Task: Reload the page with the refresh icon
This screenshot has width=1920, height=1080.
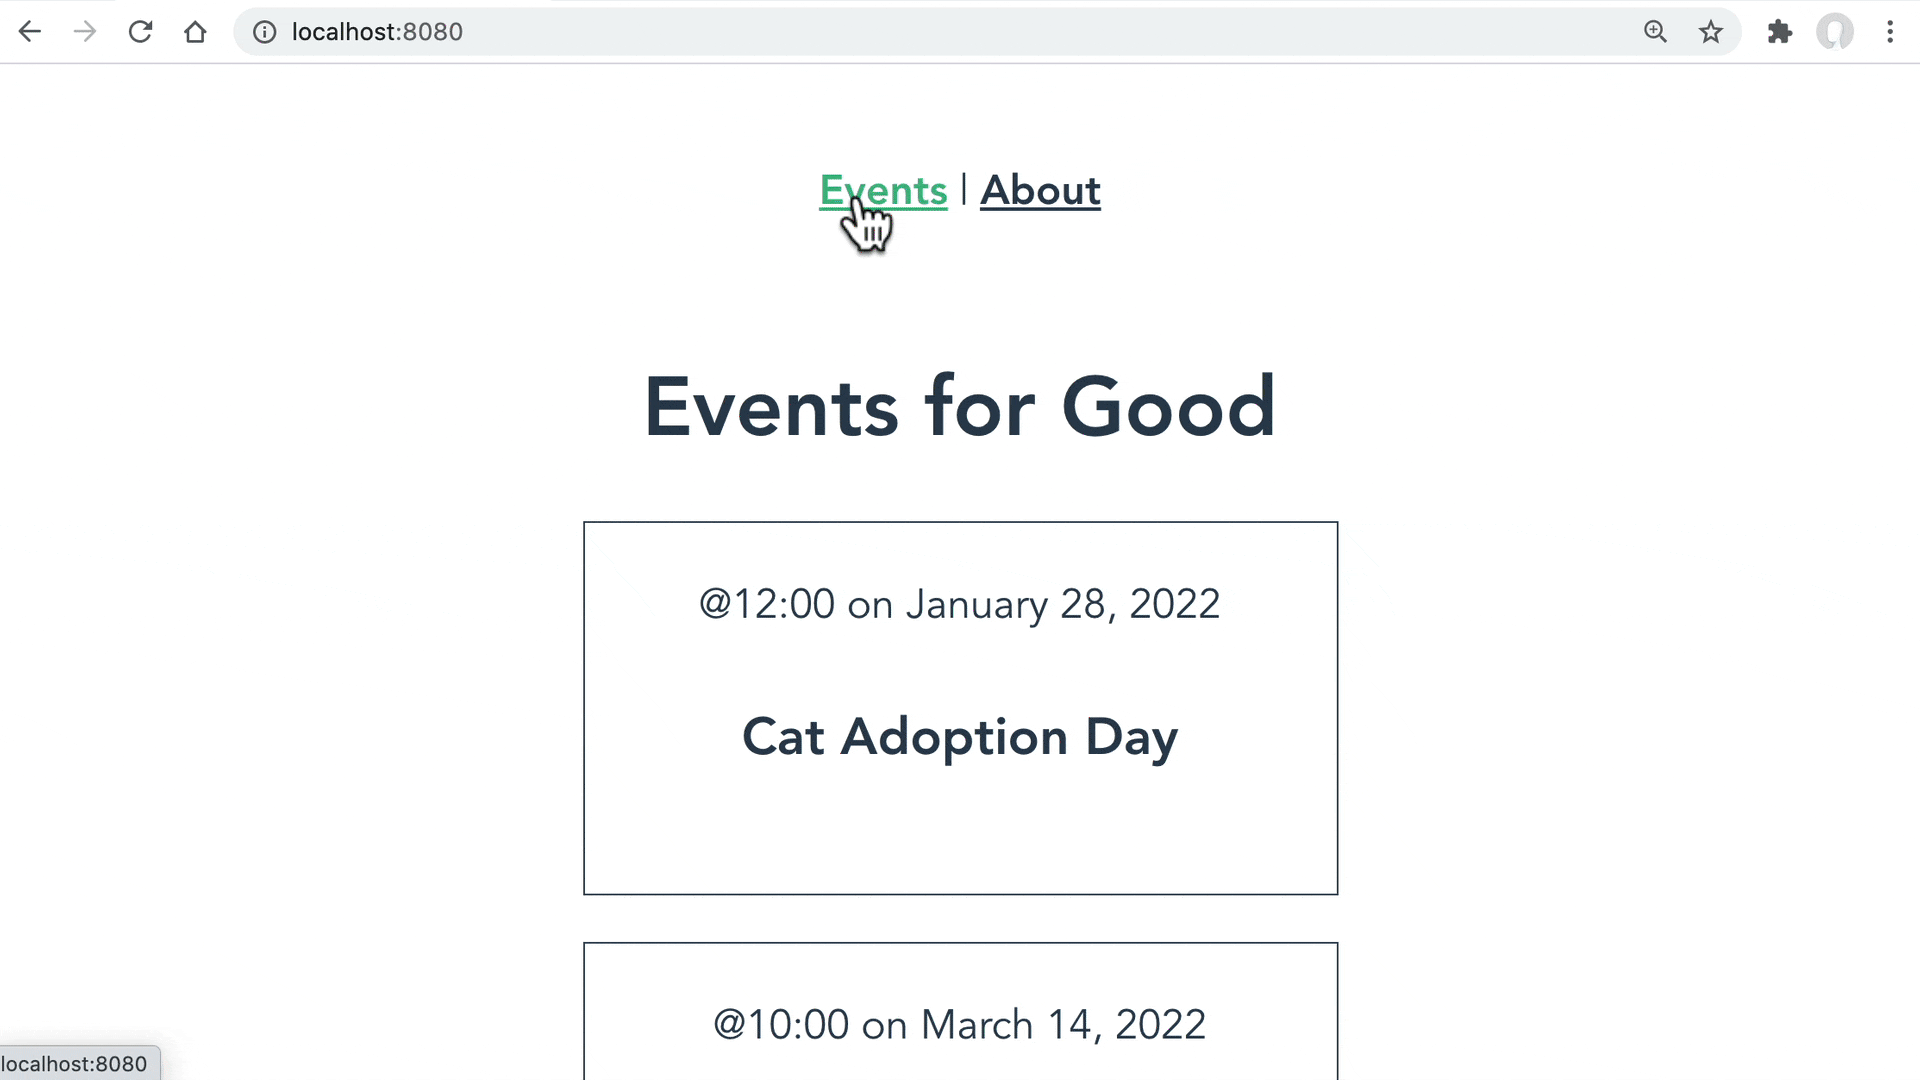Action: [x=140, y=32]
